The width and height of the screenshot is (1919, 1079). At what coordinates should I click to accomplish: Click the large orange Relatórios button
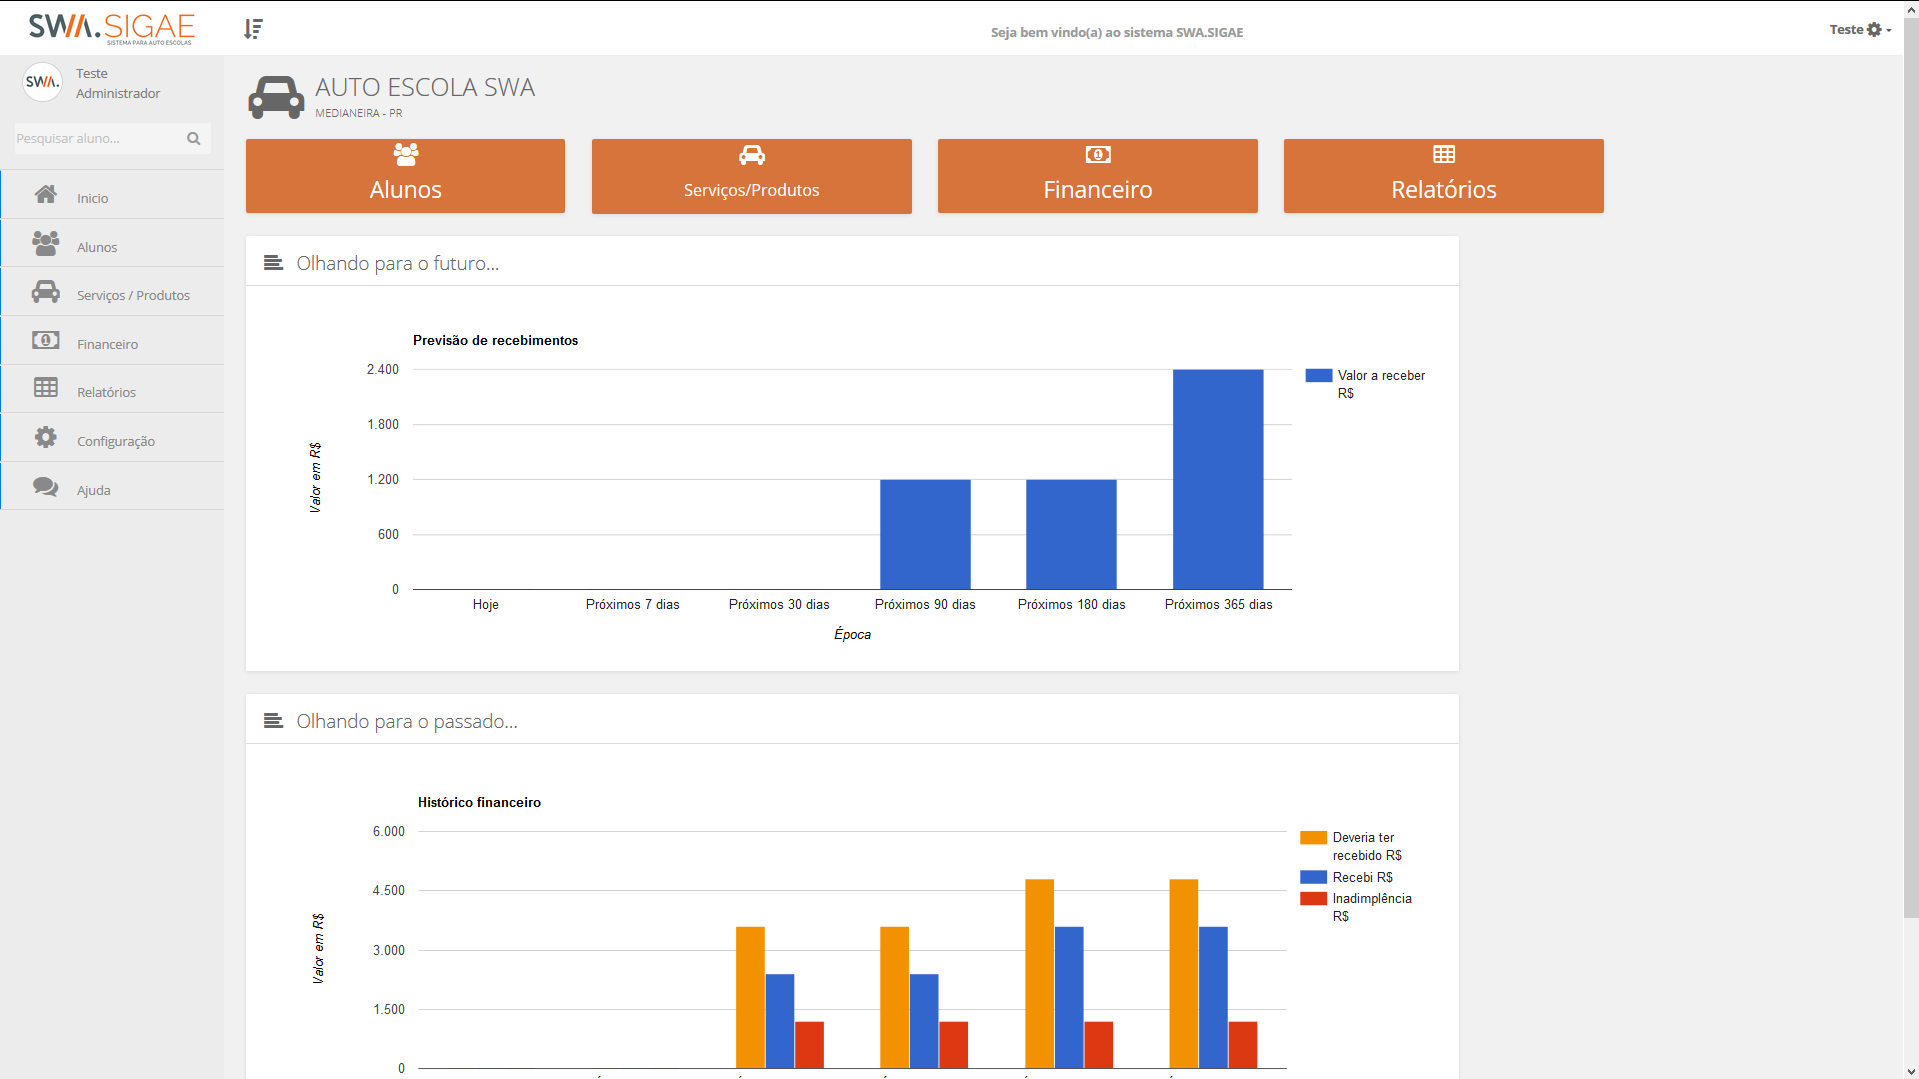coord(1443,176)
